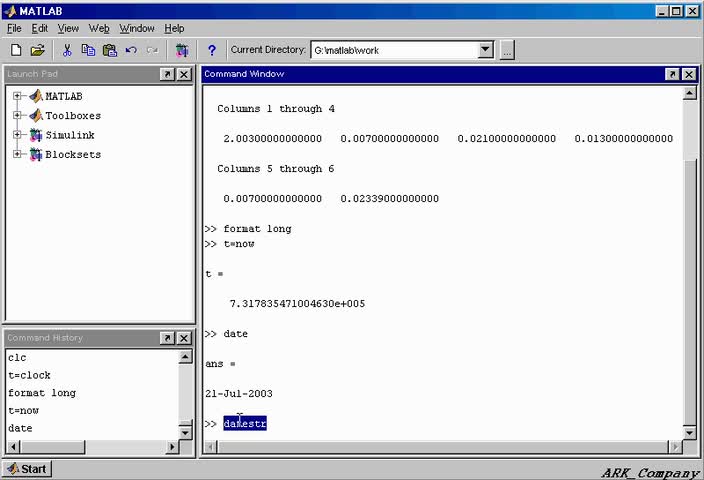Open Help with the question mark icon
704x480 pixels.
[211, 50]
